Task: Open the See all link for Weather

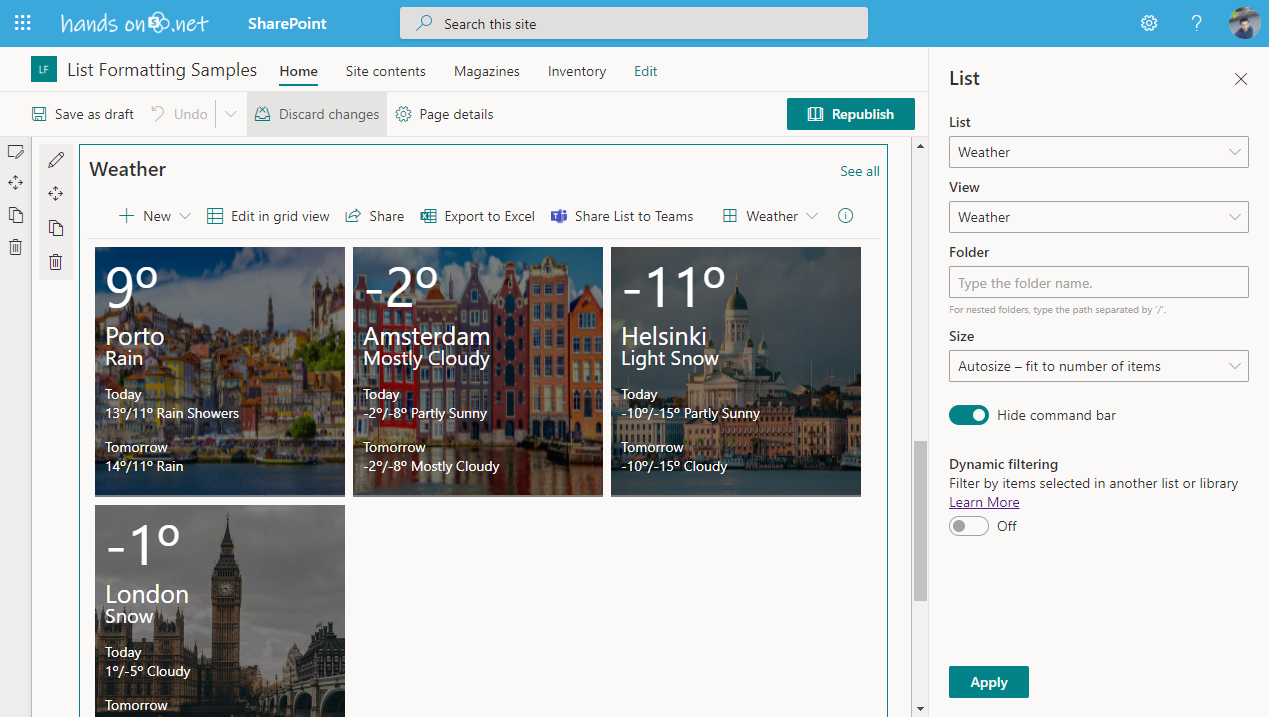Action: pos(859,171)
